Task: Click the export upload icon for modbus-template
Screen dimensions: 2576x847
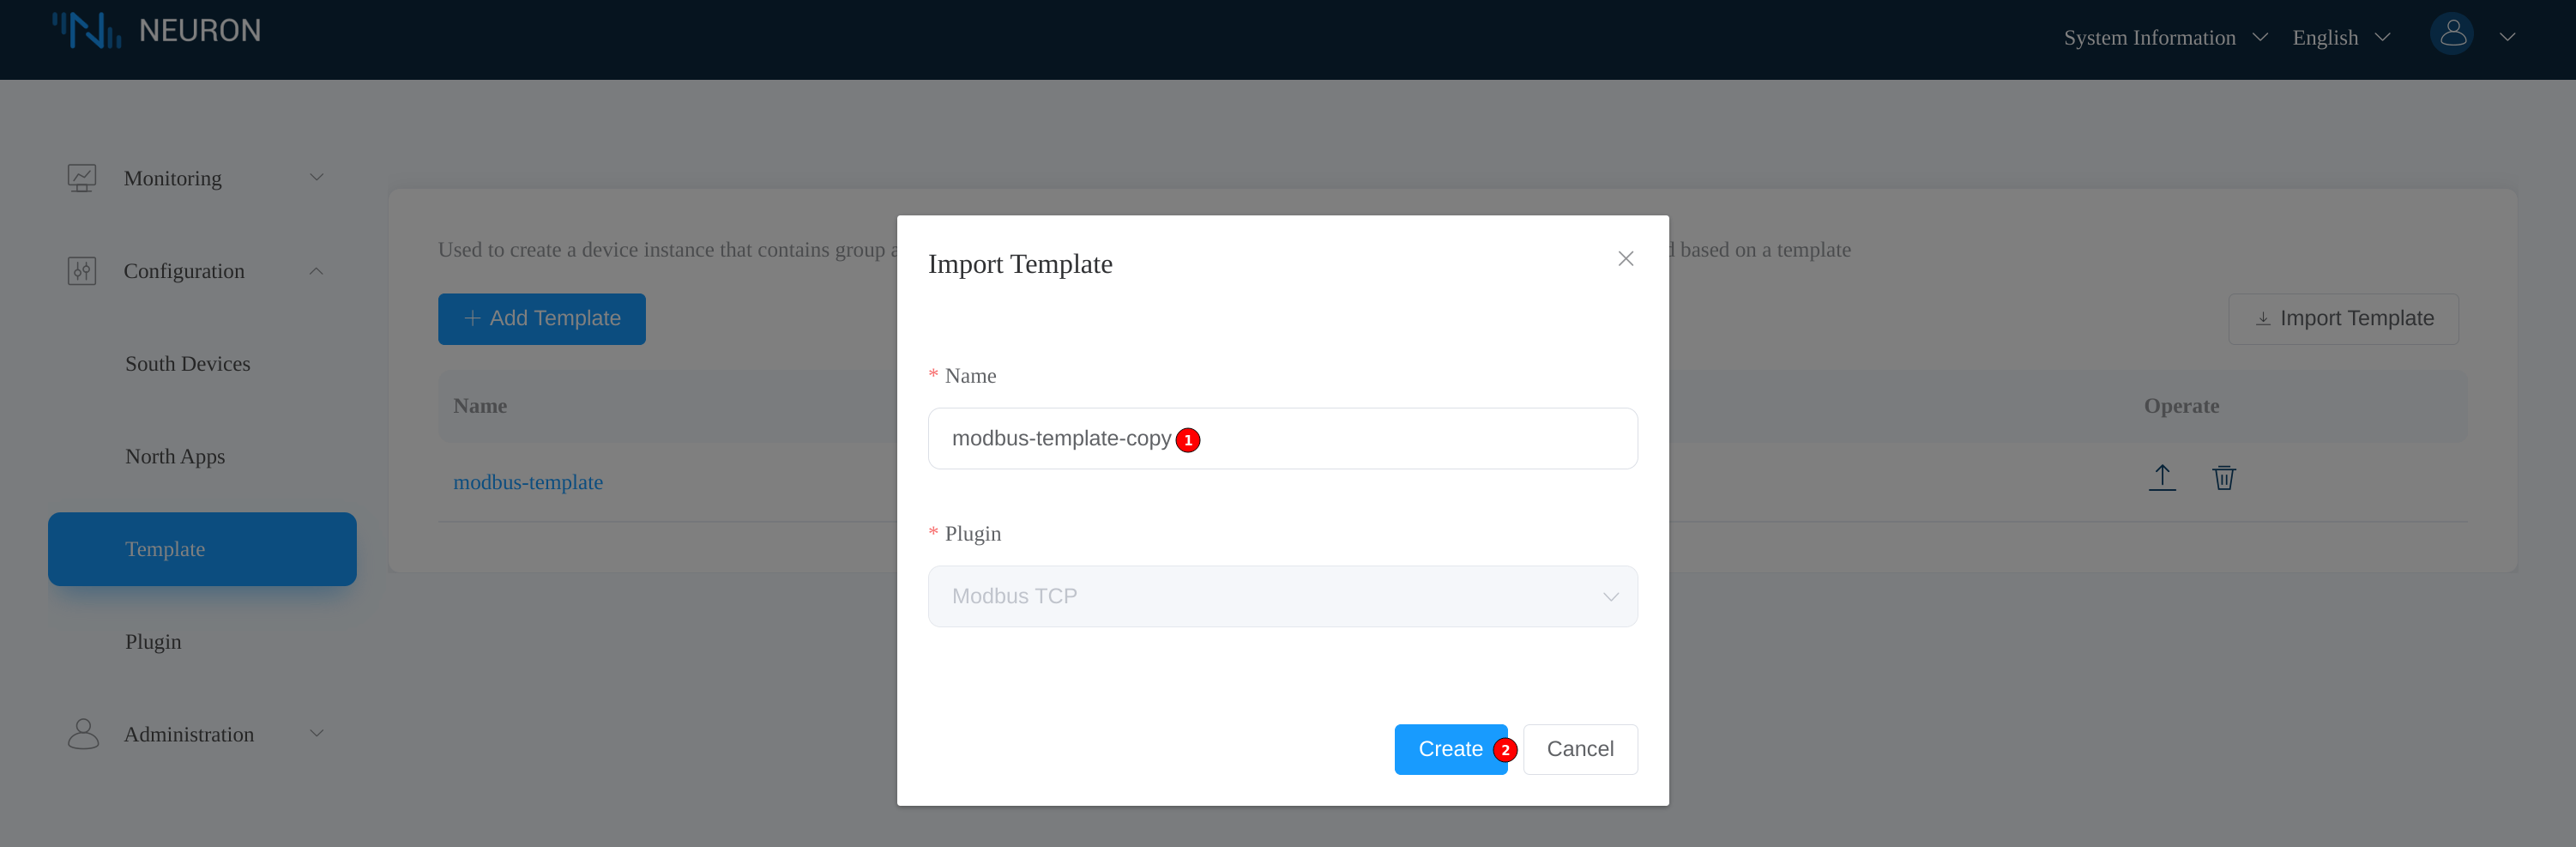Action: click(x=2161, y=478)
